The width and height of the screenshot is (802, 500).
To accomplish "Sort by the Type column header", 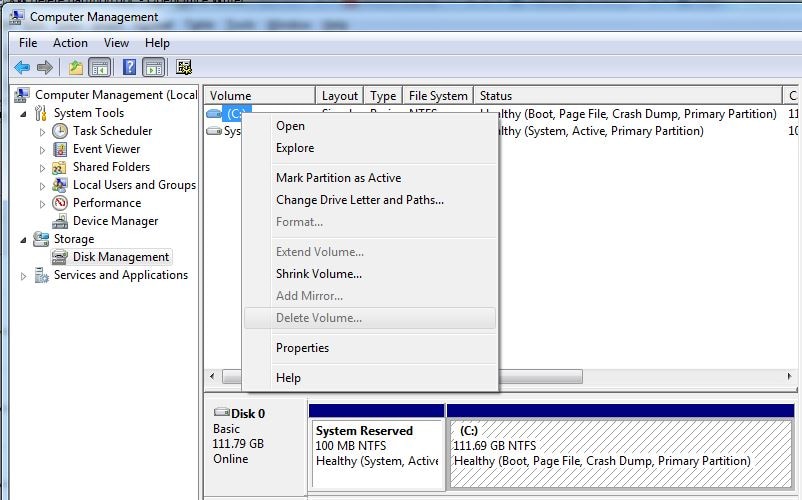I will click(383, 96).
